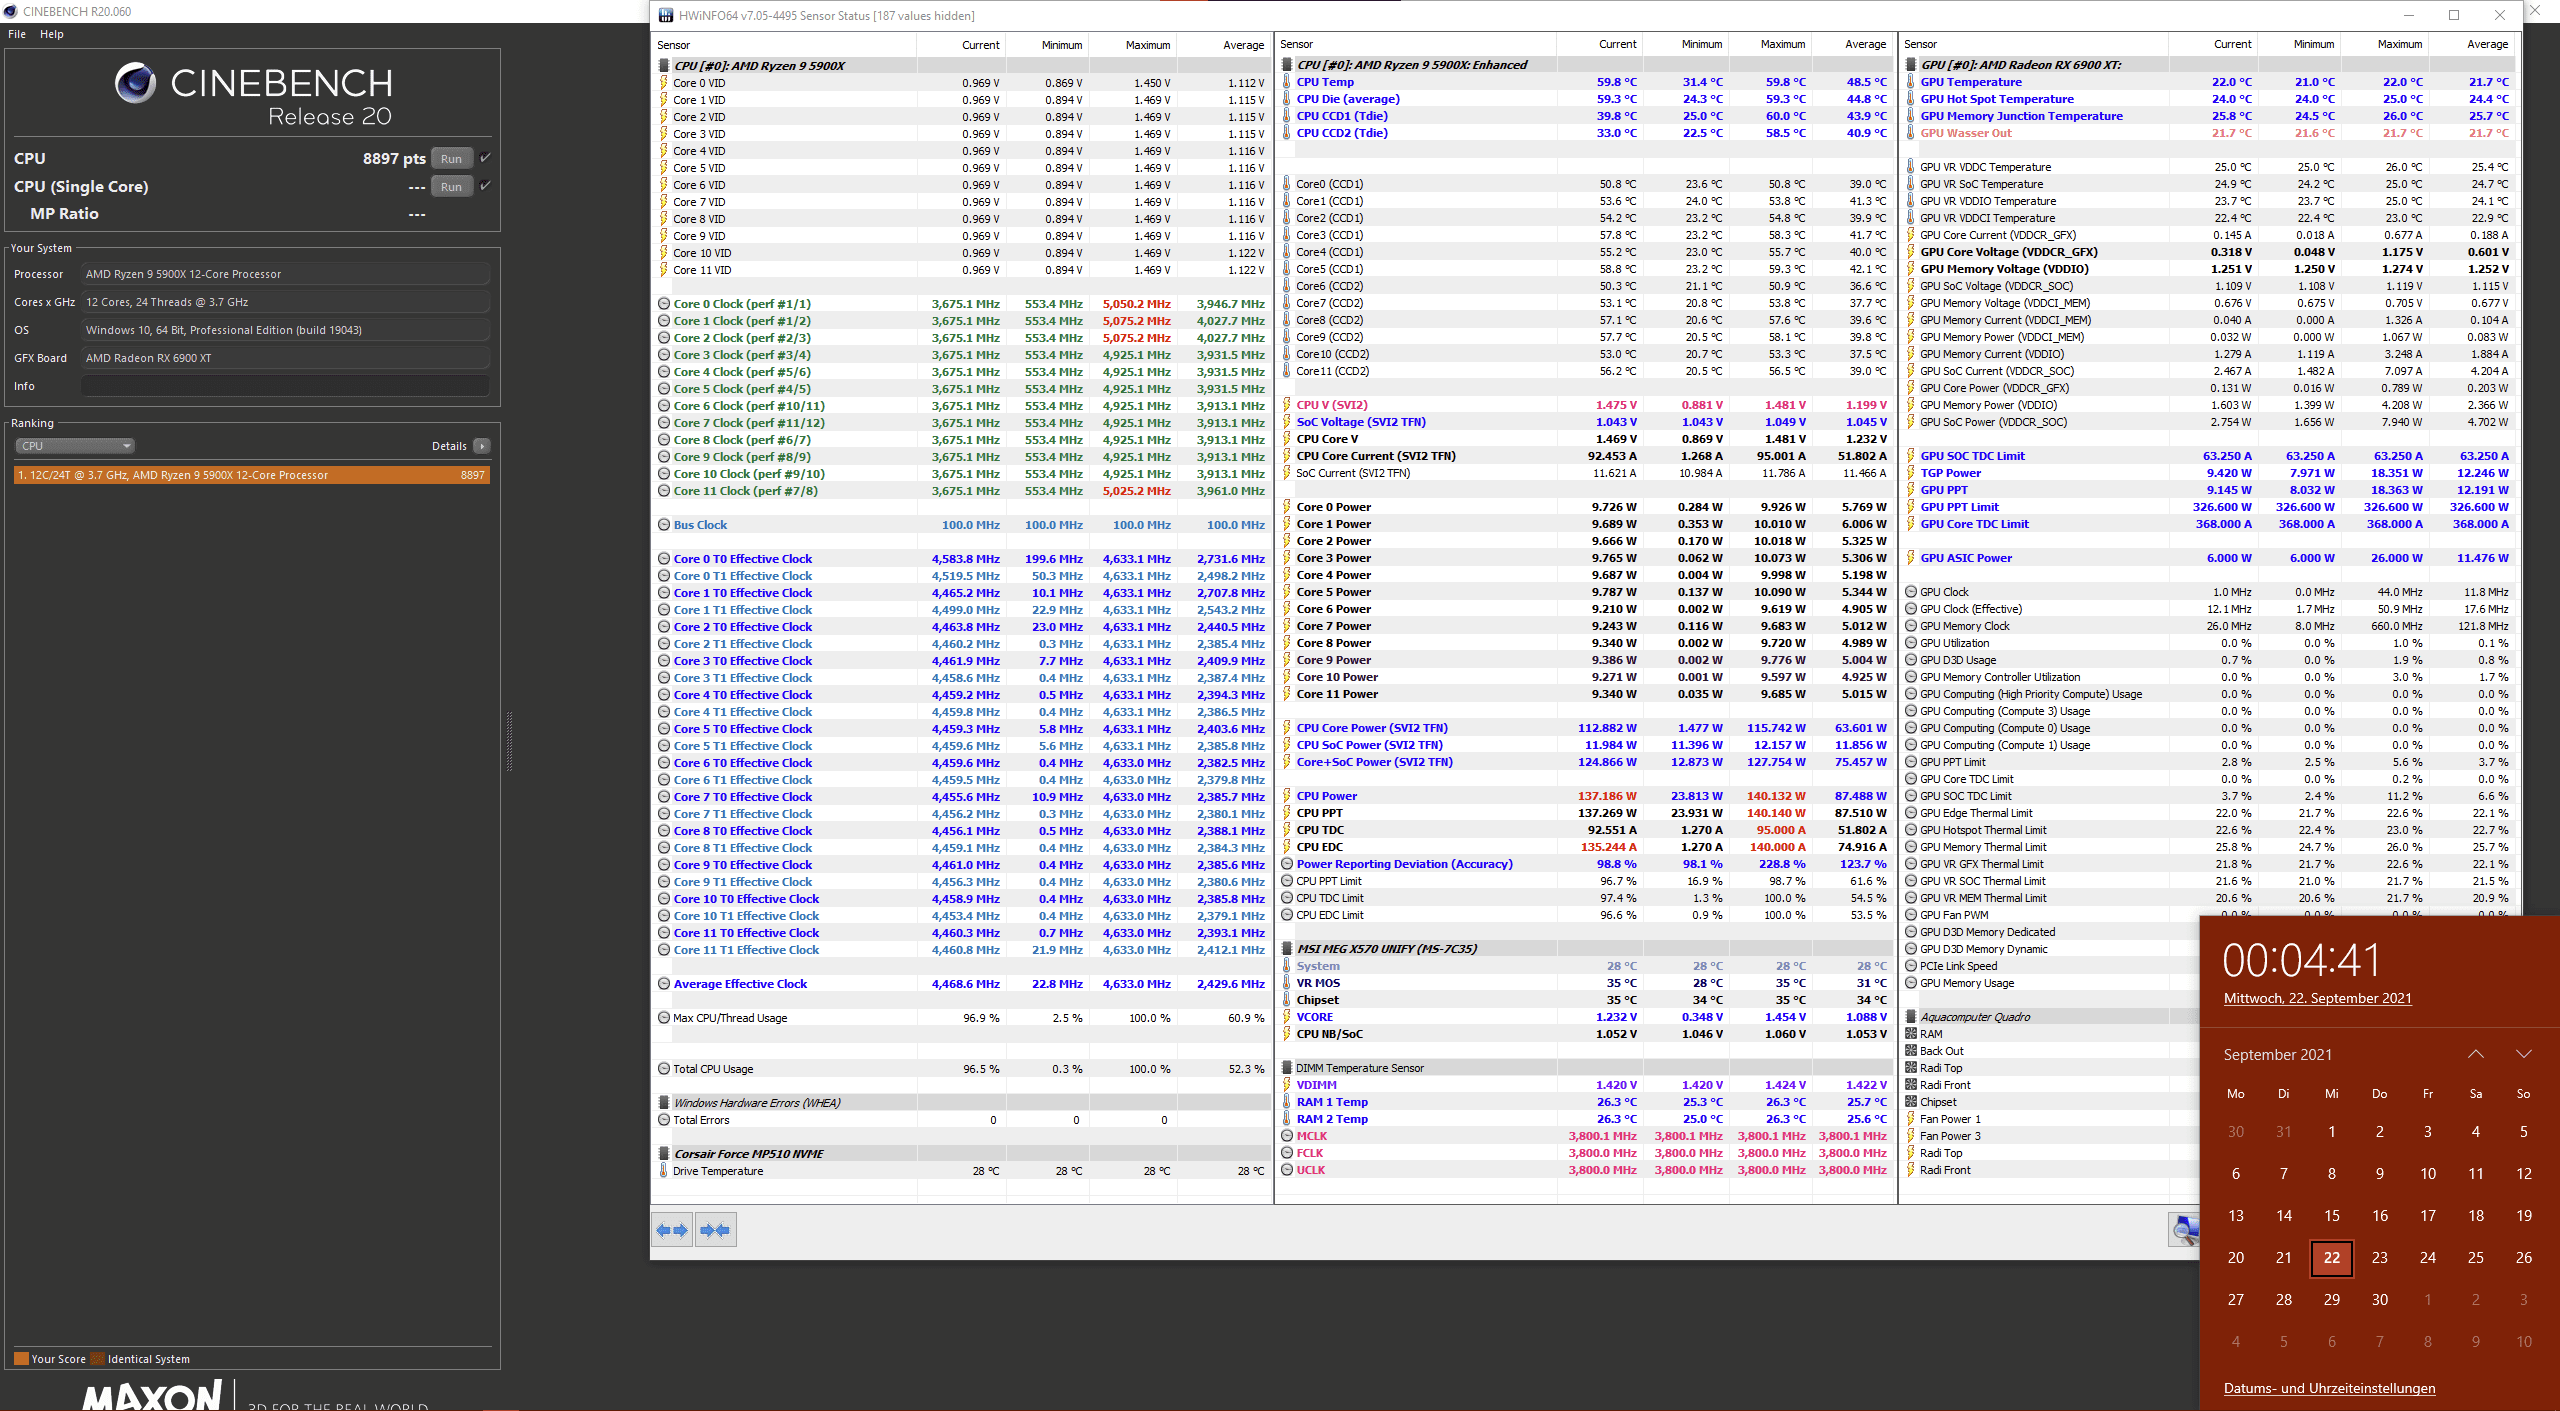The image size is (2560, 1411).
Task: Select the 12C/24T Ryzen 9 5900X ranking entry
Action: click(x=252, y=475)
